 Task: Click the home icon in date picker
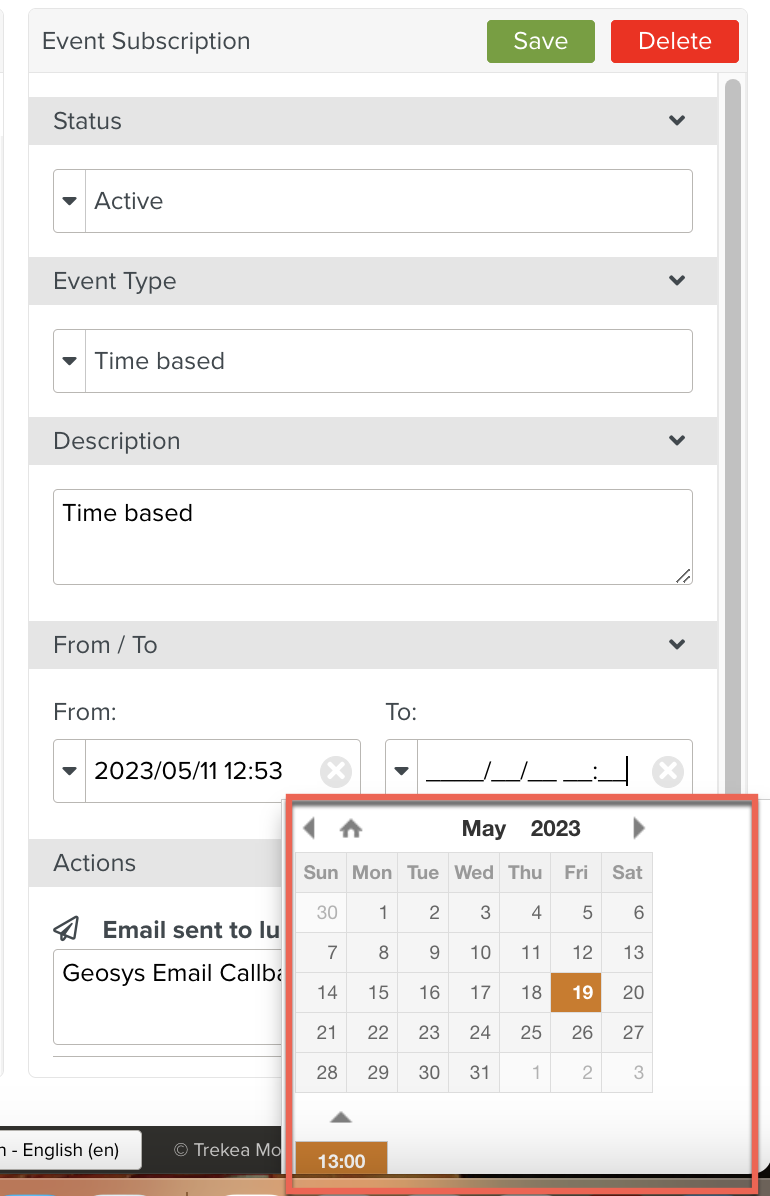click(x=350, y=828)
